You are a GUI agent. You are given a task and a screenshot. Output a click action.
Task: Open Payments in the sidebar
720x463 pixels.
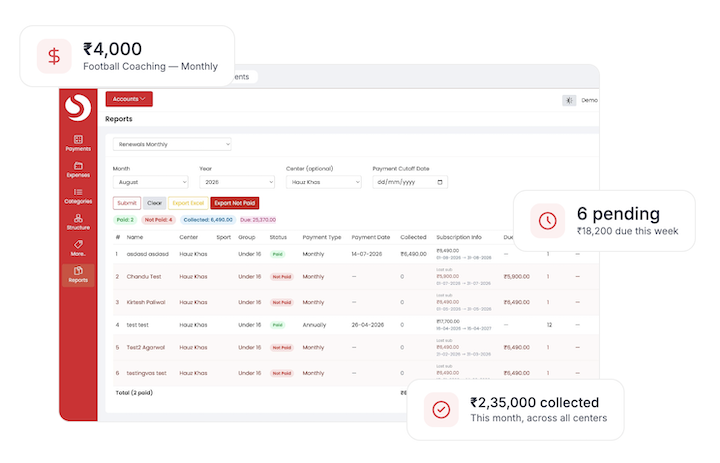tap(78, 143)
